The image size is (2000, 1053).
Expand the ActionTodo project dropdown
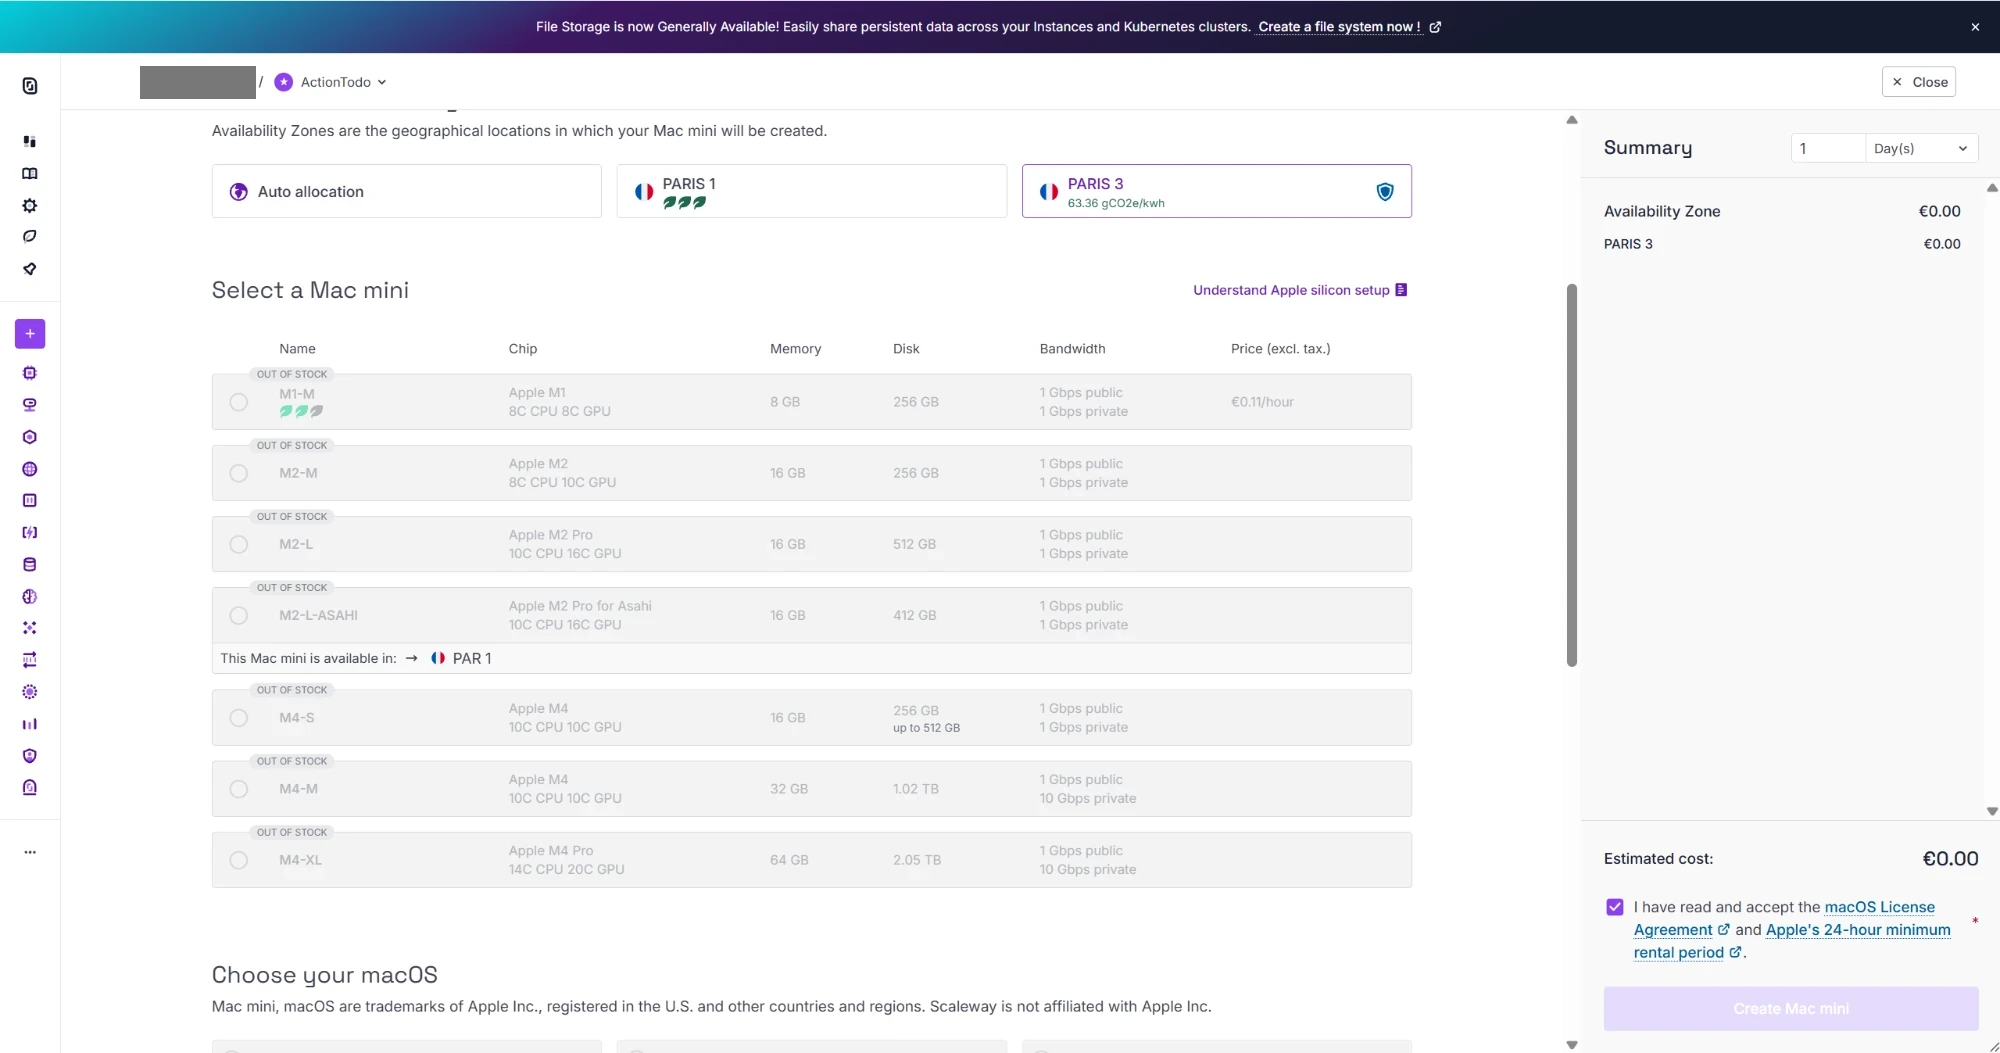[x=331, y=82]
